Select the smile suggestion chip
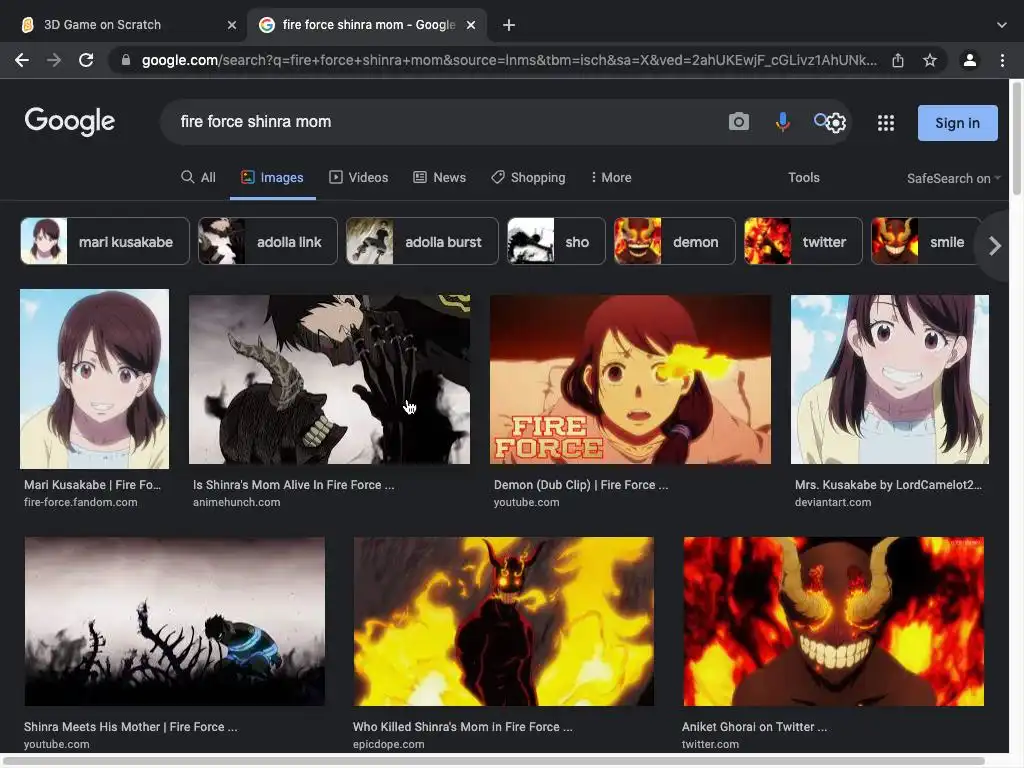Screen dimensions: 1024x768 (x=926, y=241)
